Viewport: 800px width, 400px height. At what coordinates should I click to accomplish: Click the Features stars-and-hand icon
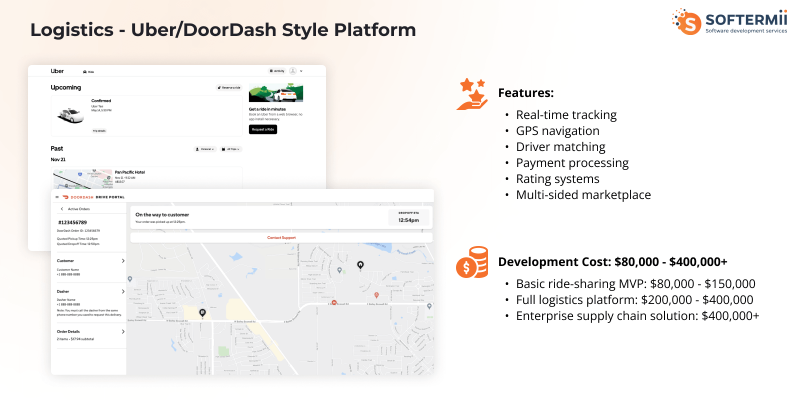pyautogui.click(x=472, y=94)
